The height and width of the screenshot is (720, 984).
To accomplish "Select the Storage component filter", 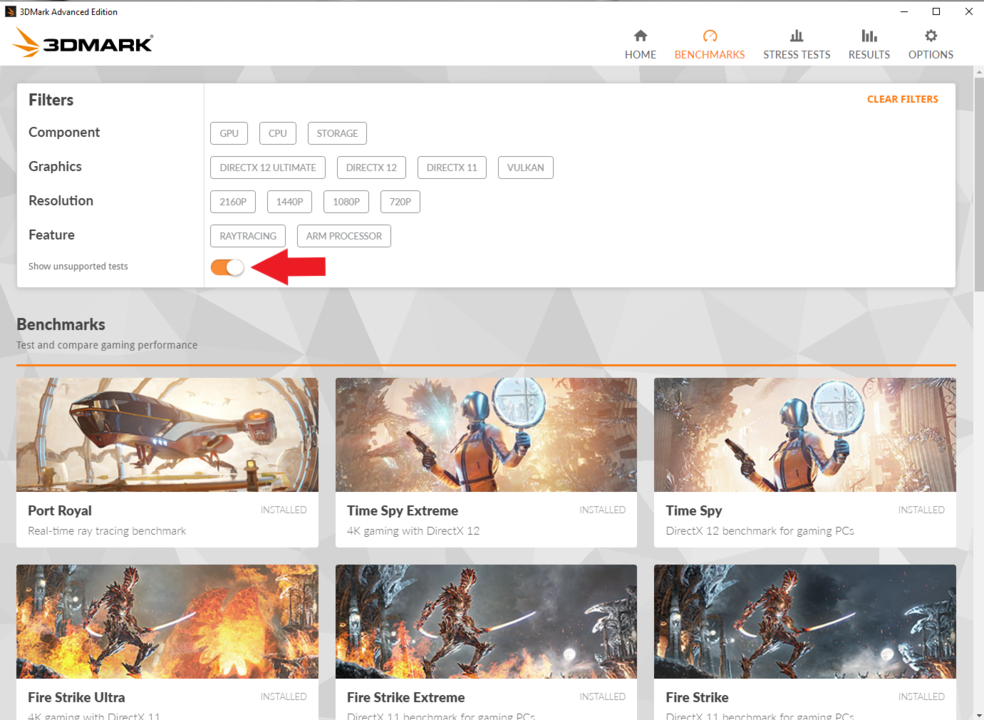I will tap(337, 133).
